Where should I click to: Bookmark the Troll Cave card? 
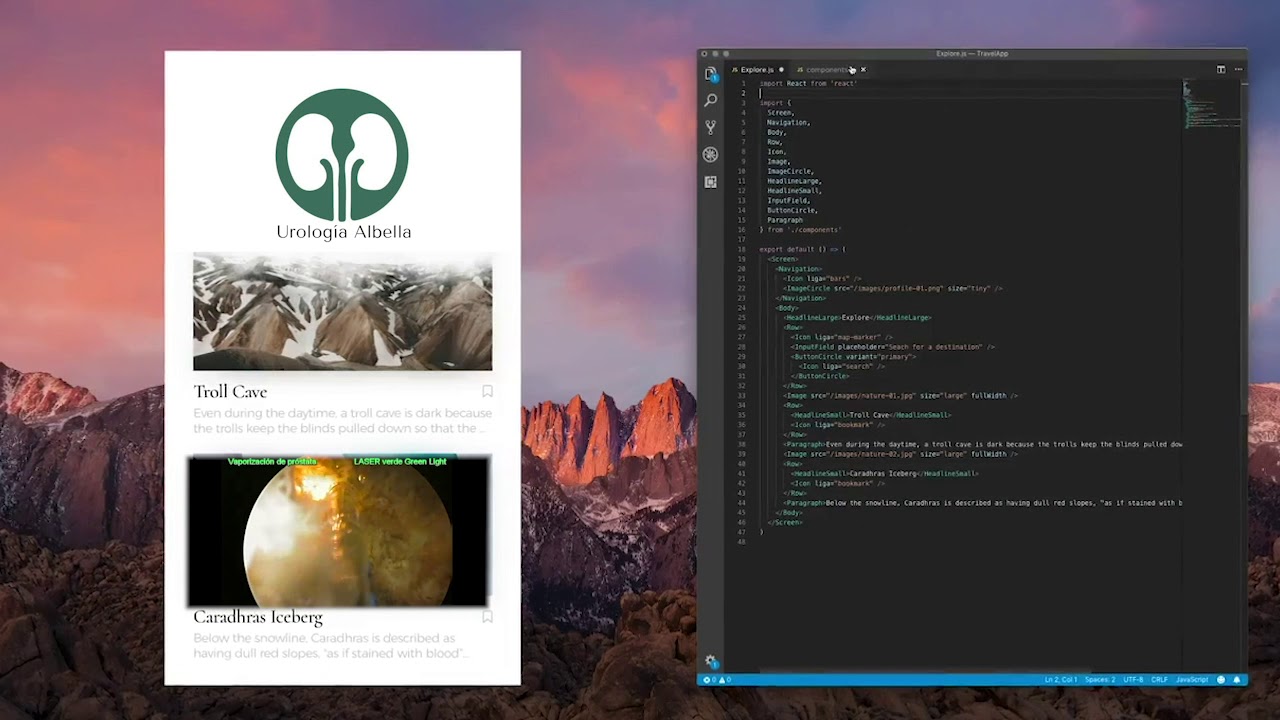point(487,391)
